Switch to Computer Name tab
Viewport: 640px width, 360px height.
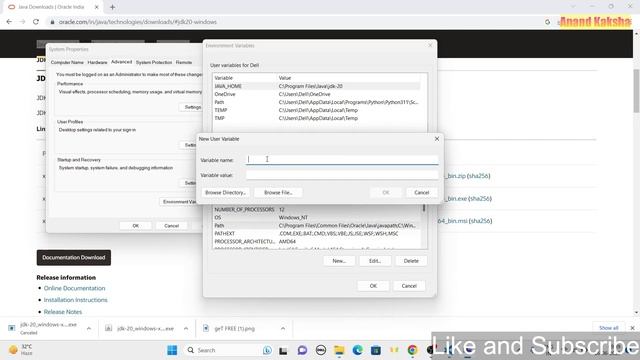[67, 62]
